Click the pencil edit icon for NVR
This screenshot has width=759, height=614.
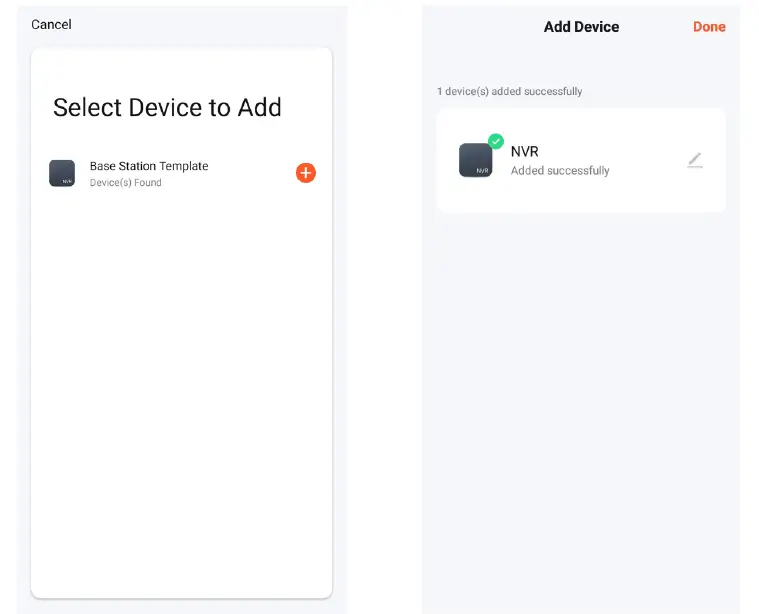point(695,160)
